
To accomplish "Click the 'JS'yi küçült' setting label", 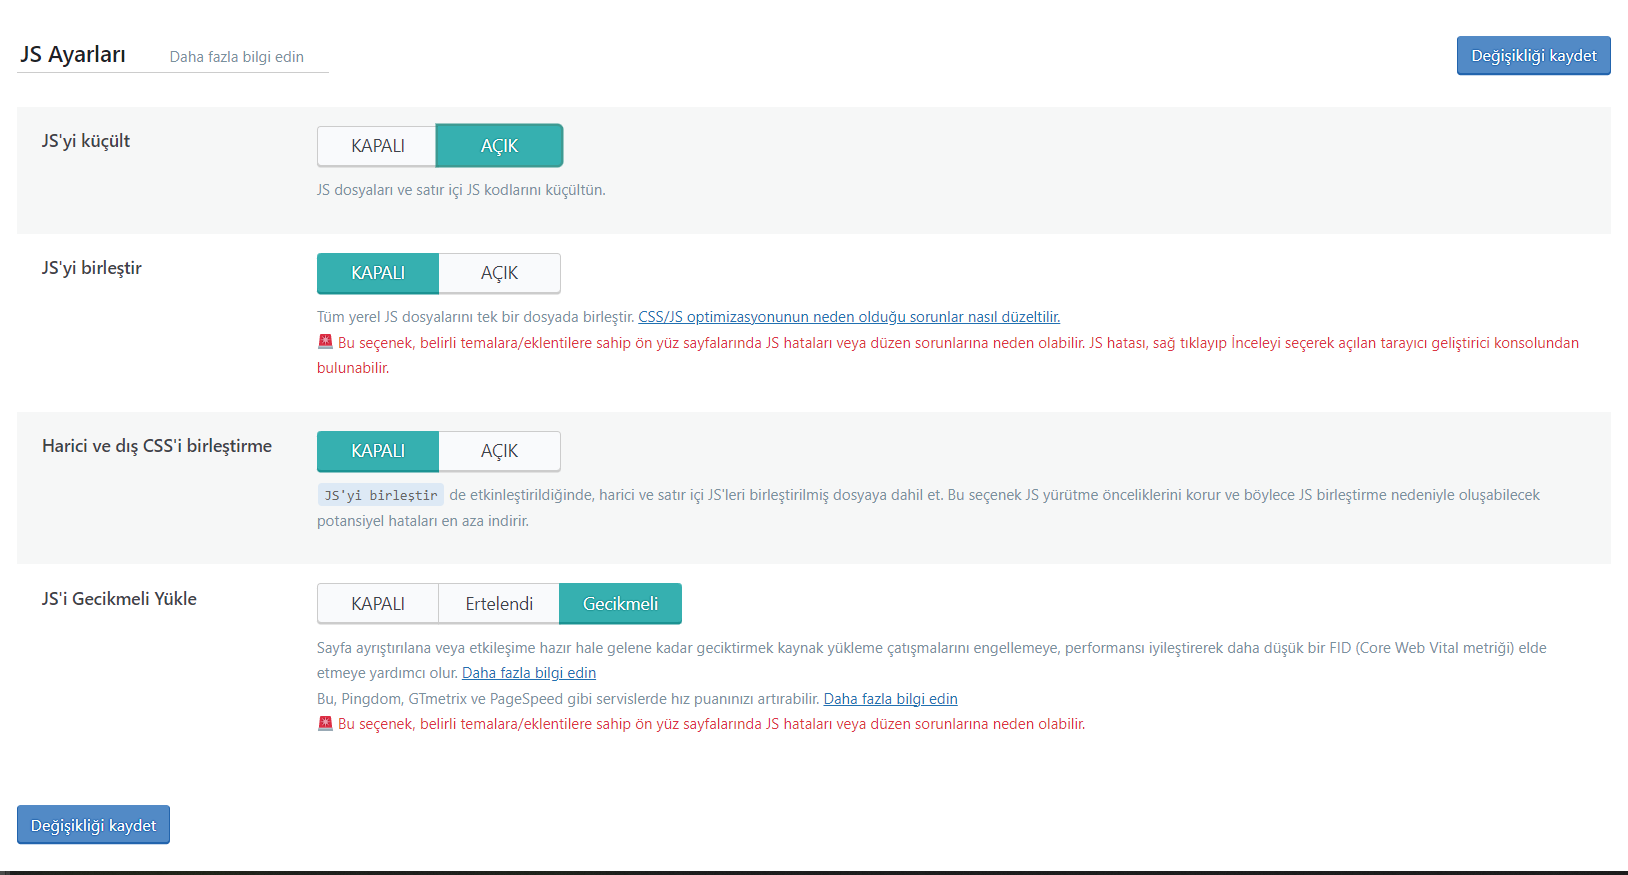I will (86, 141).
